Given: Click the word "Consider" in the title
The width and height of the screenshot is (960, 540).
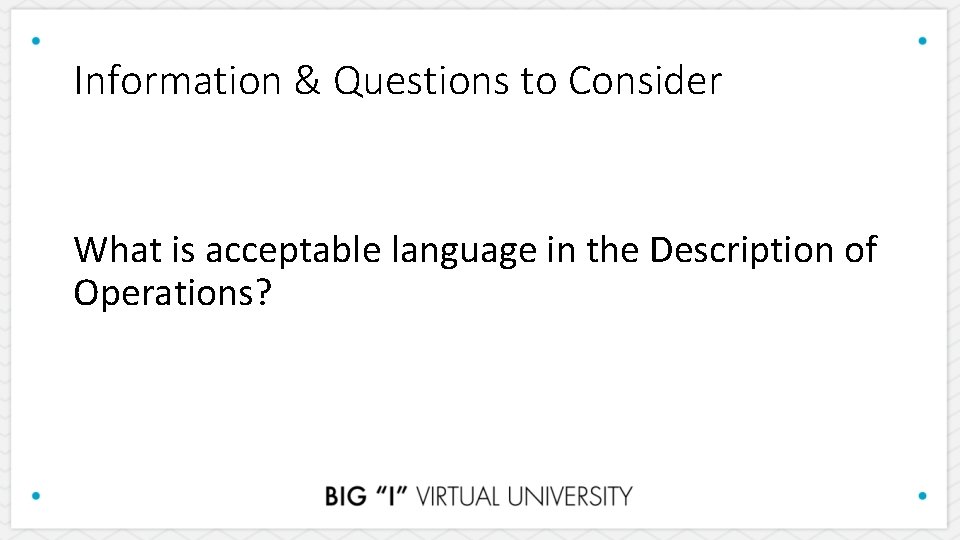Looking at the screenshot, I should pos(644,81).
